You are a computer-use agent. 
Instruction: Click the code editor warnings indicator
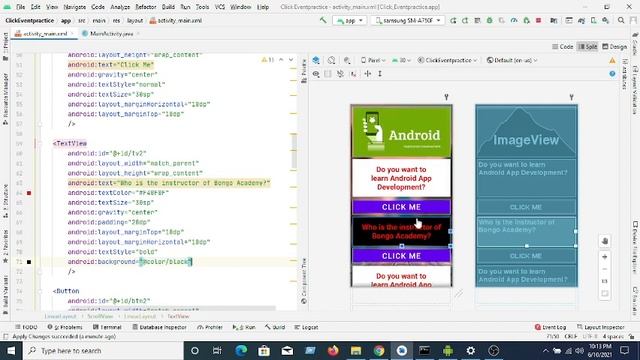(267, 60)
